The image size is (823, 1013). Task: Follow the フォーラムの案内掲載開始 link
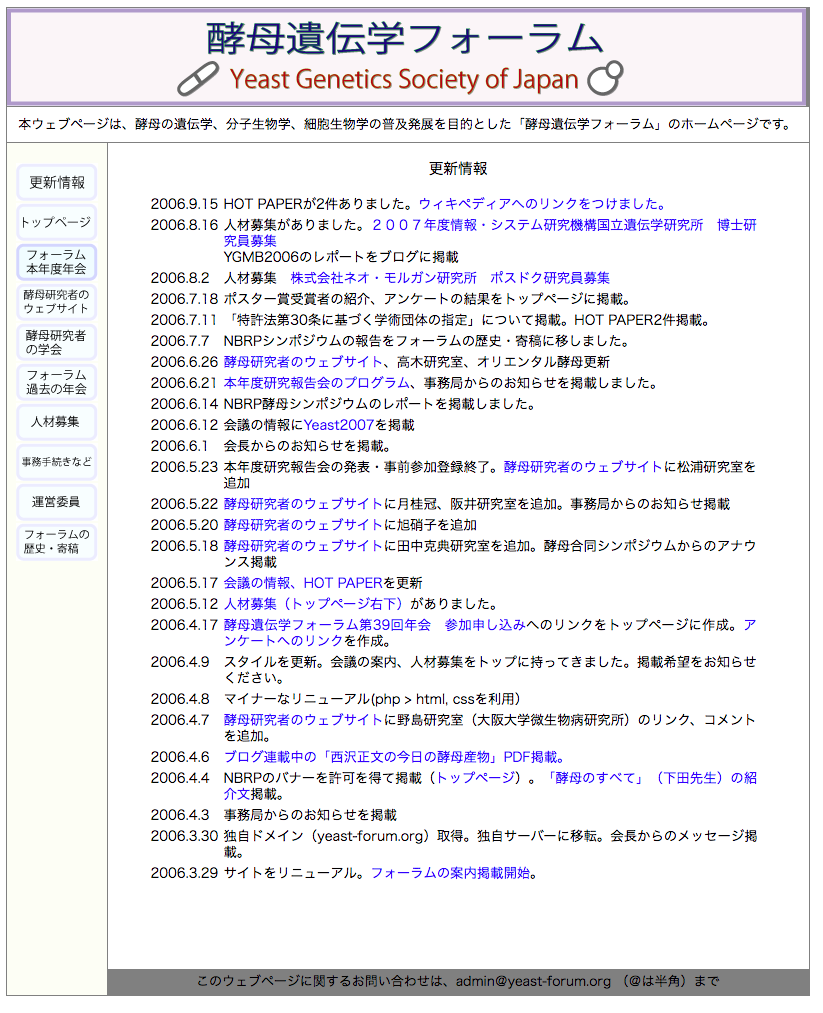tap(450, 873)
